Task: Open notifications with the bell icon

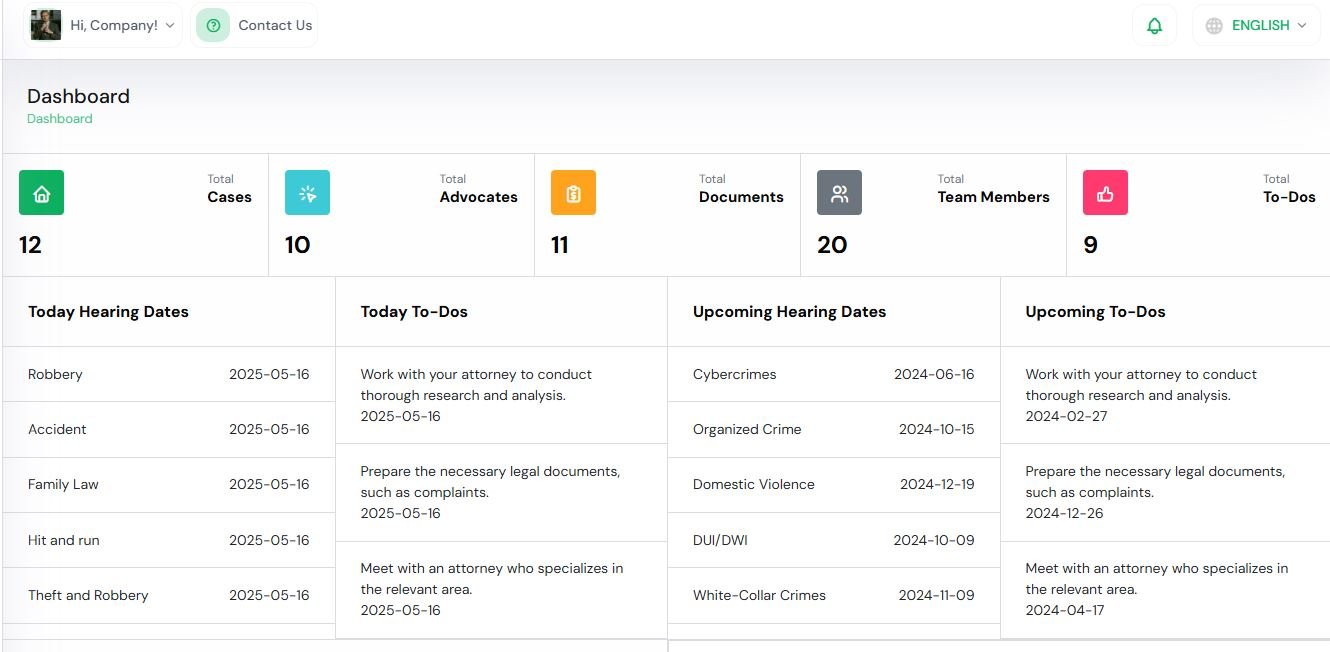Action: coord(1154,26)
